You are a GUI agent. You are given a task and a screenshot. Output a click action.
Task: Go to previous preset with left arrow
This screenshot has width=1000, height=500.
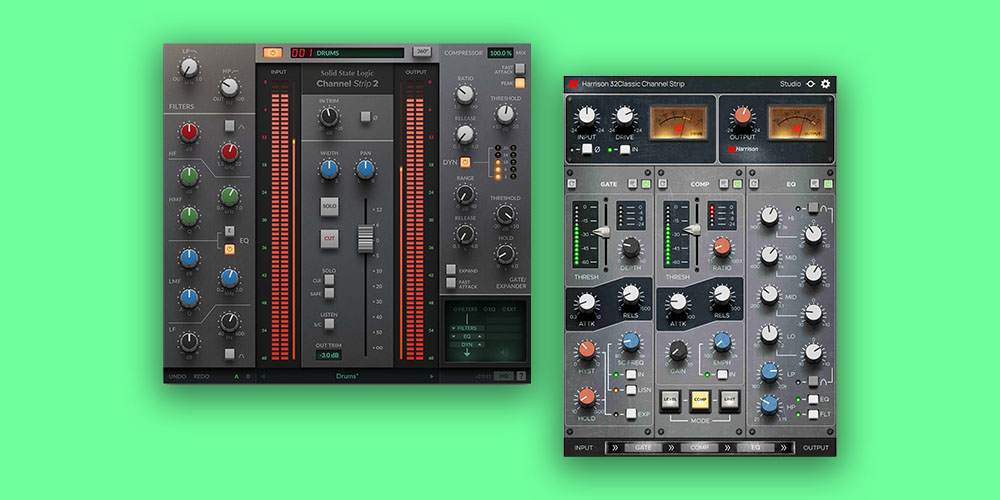pyautogui.click(x=263, y=377)
